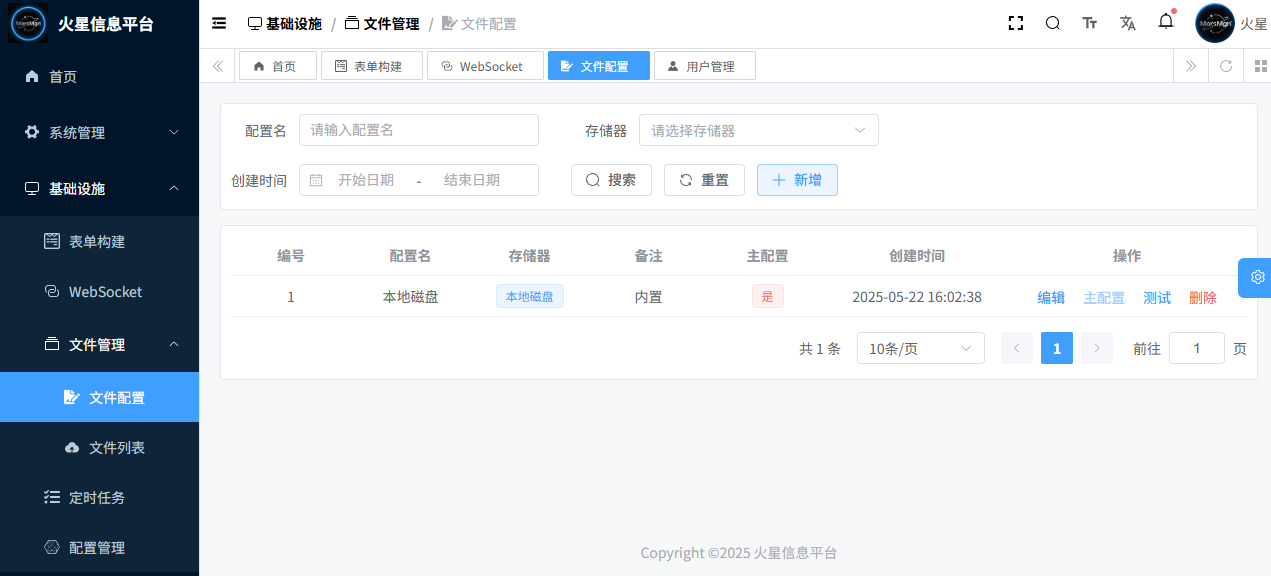
Task: Switch to the WebSocket tab
Action: (x=485, y=66)
